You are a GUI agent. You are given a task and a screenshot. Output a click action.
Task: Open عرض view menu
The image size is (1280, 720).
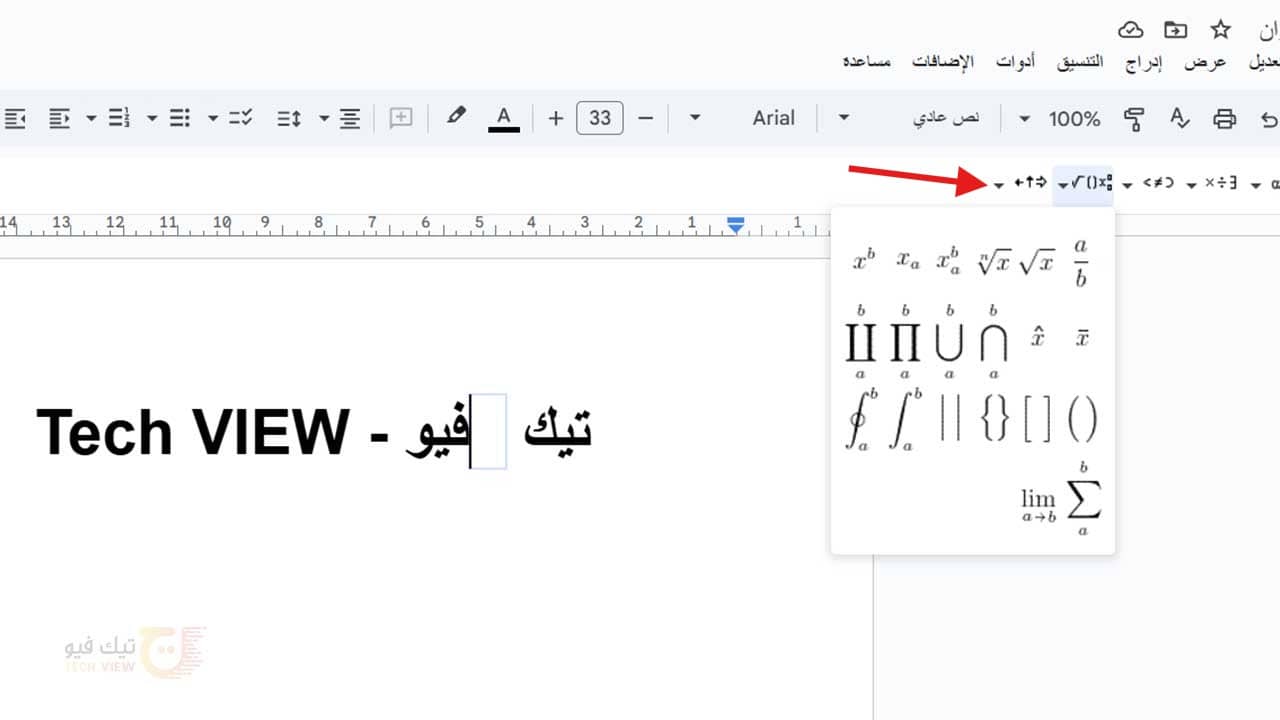[1206, 62]
